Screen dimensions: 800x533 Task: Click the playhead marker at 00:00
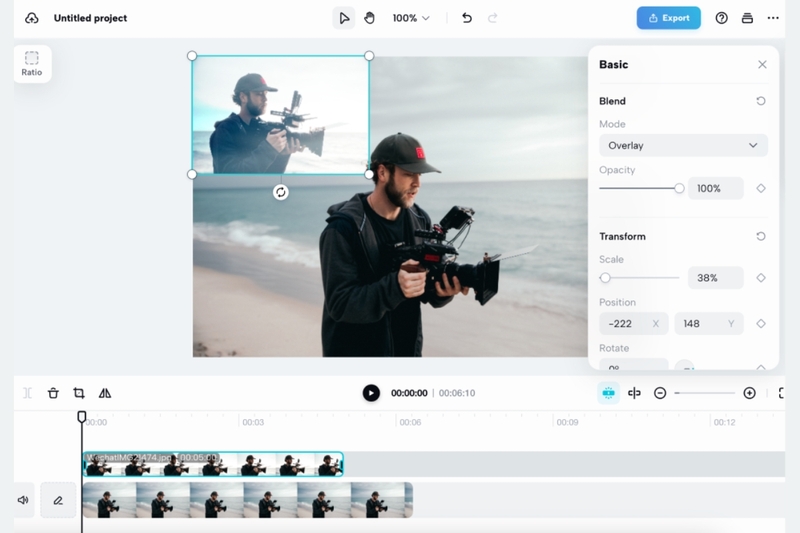click(82, 417)
